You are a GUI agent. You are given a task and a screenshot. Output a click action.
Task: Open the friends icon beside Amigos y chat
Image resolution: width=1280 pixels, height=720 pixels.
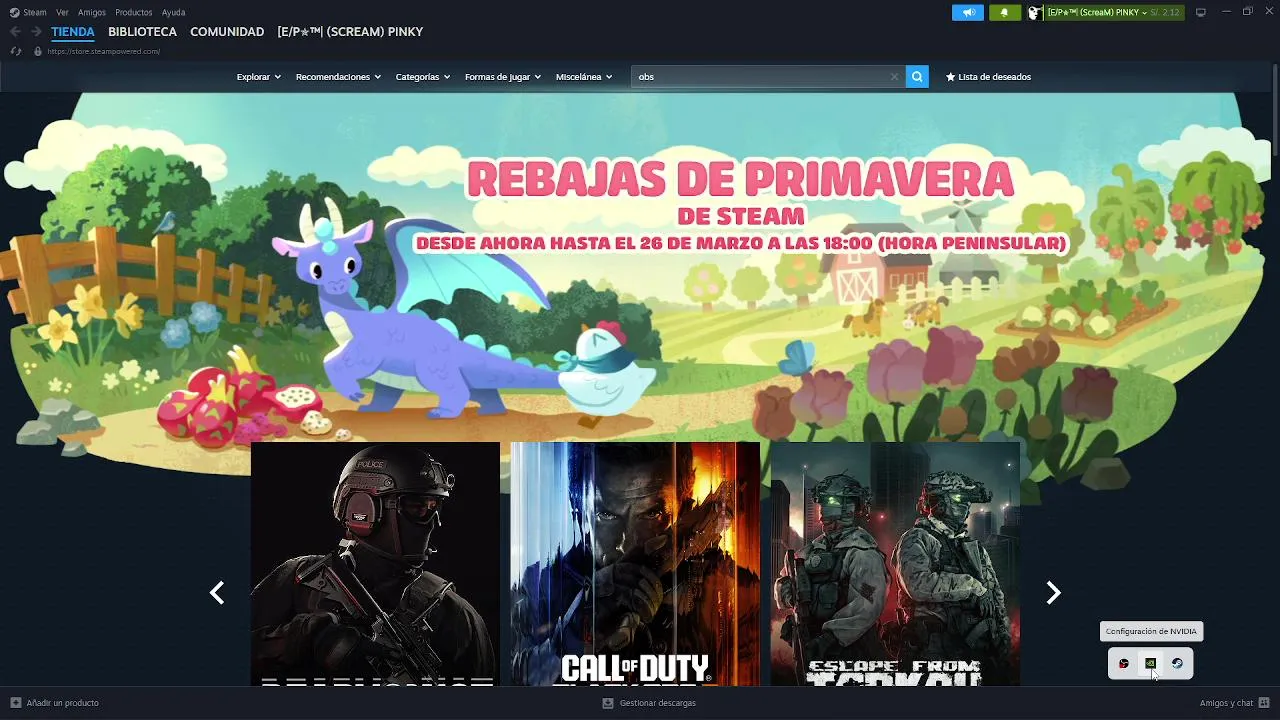click(1264, 703)
